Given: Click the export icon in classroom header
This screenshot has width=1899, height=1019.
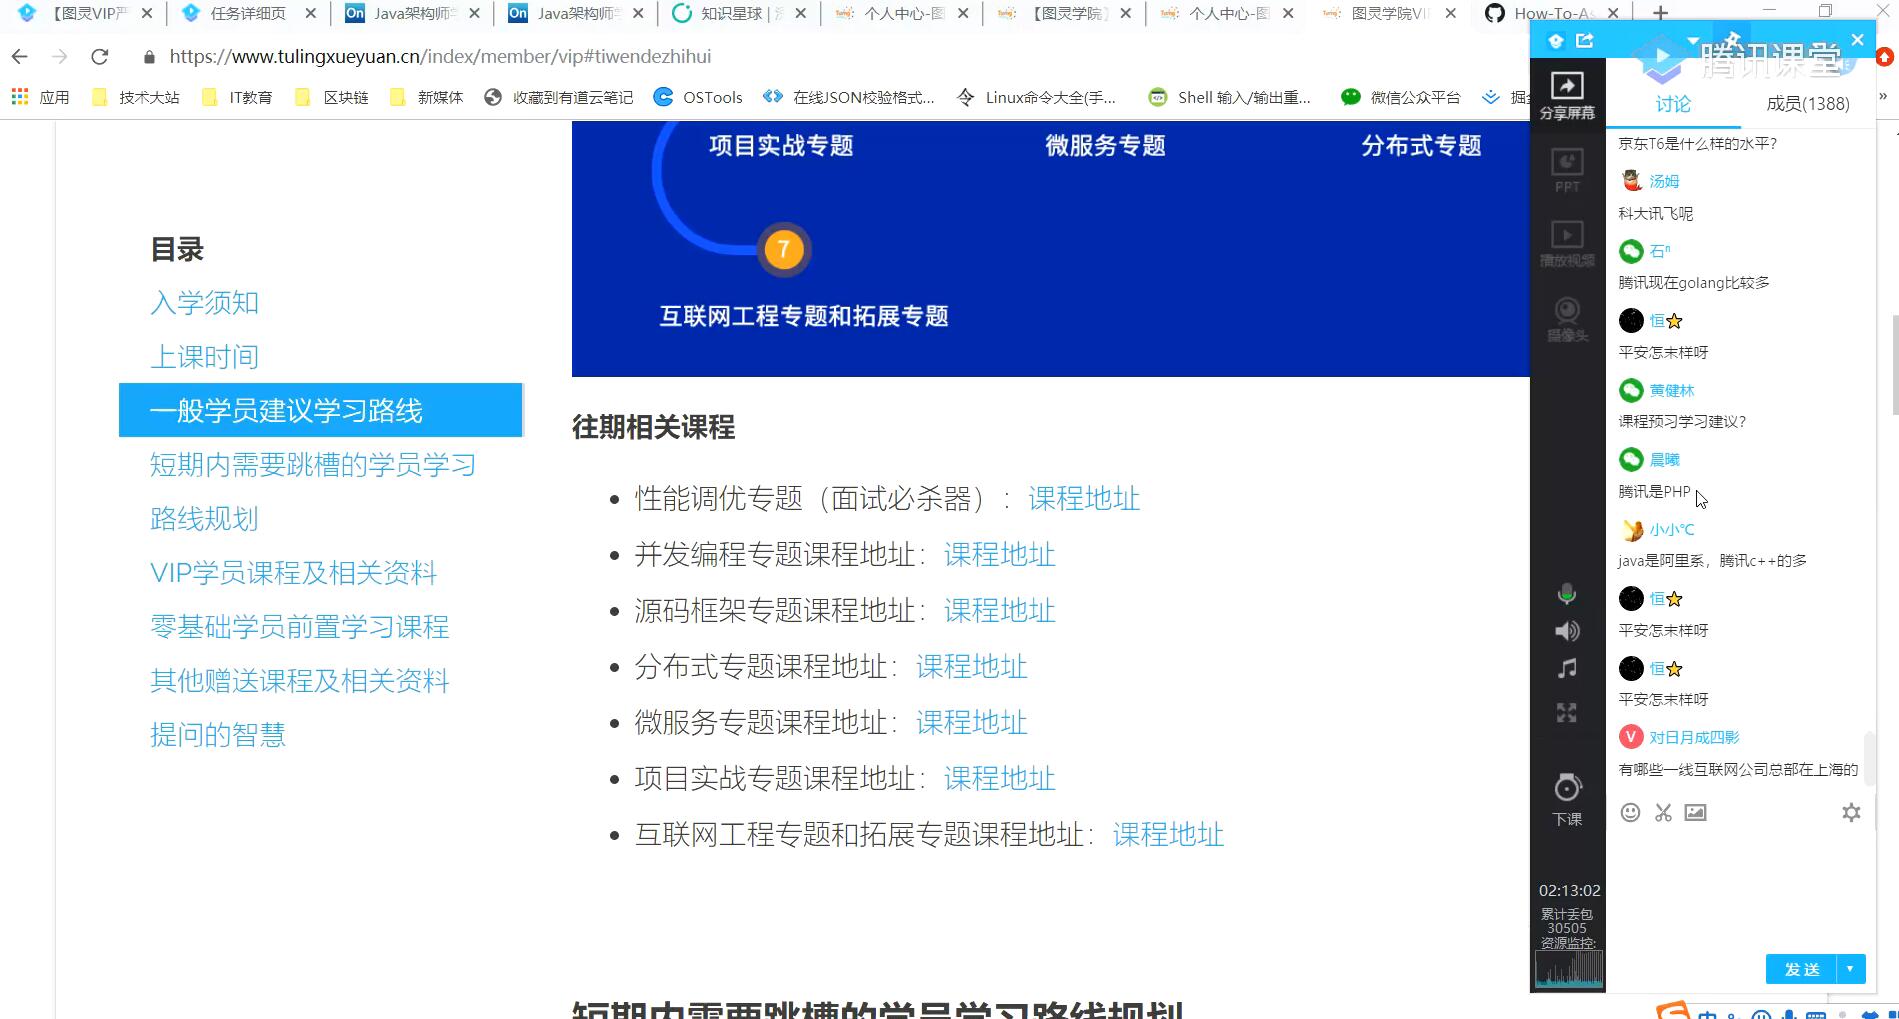Looking at the screenshot, I should point(1585,41).
